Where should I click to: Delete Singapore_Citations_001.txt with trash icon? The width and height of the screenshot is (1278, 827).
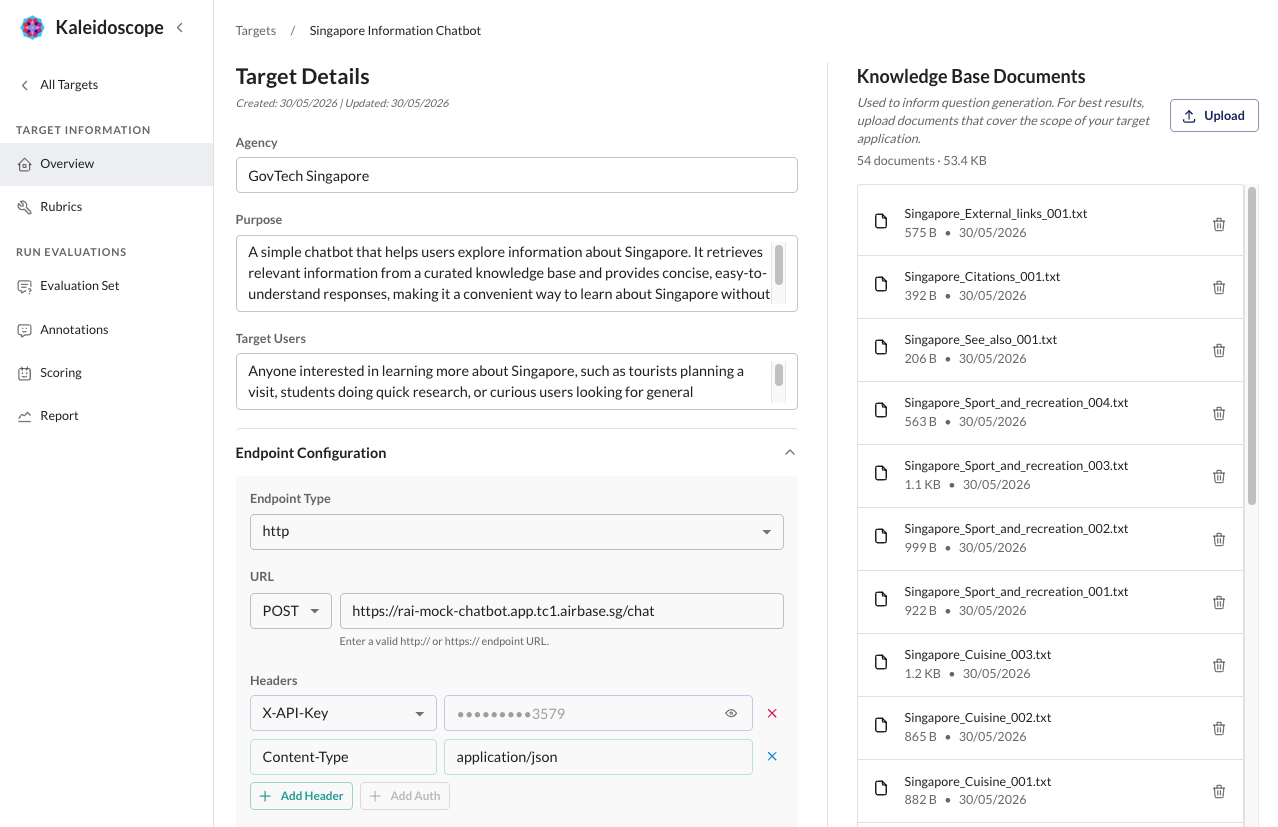(1219, 287)
